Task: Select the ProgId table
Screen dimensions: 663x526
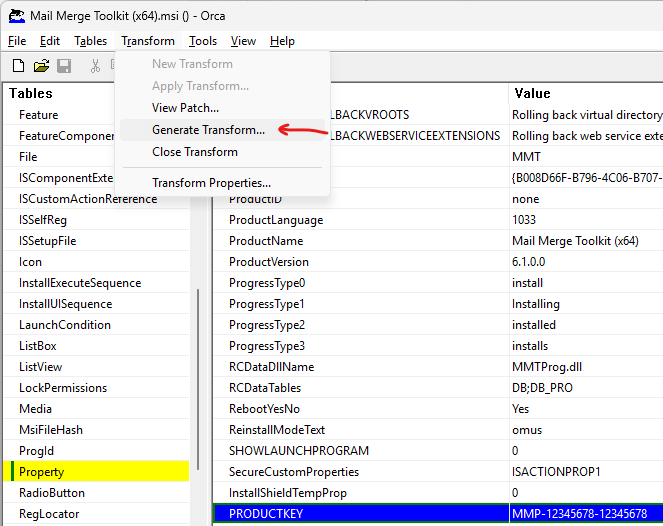Action: (x=36, y=451)
